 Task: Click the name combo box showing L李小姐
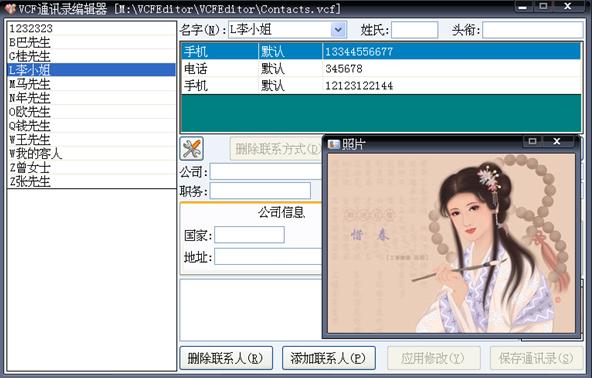pos(287,29)
